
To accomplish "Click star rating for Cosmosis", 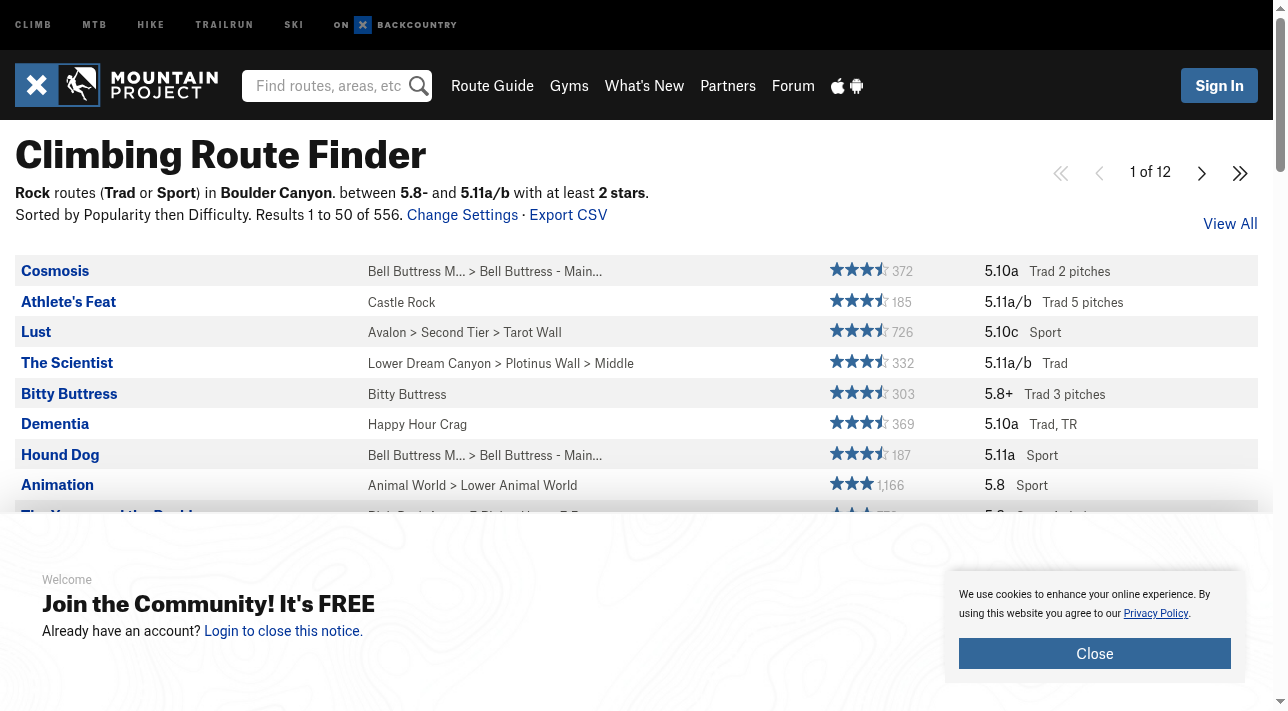I will click(859, 270).
